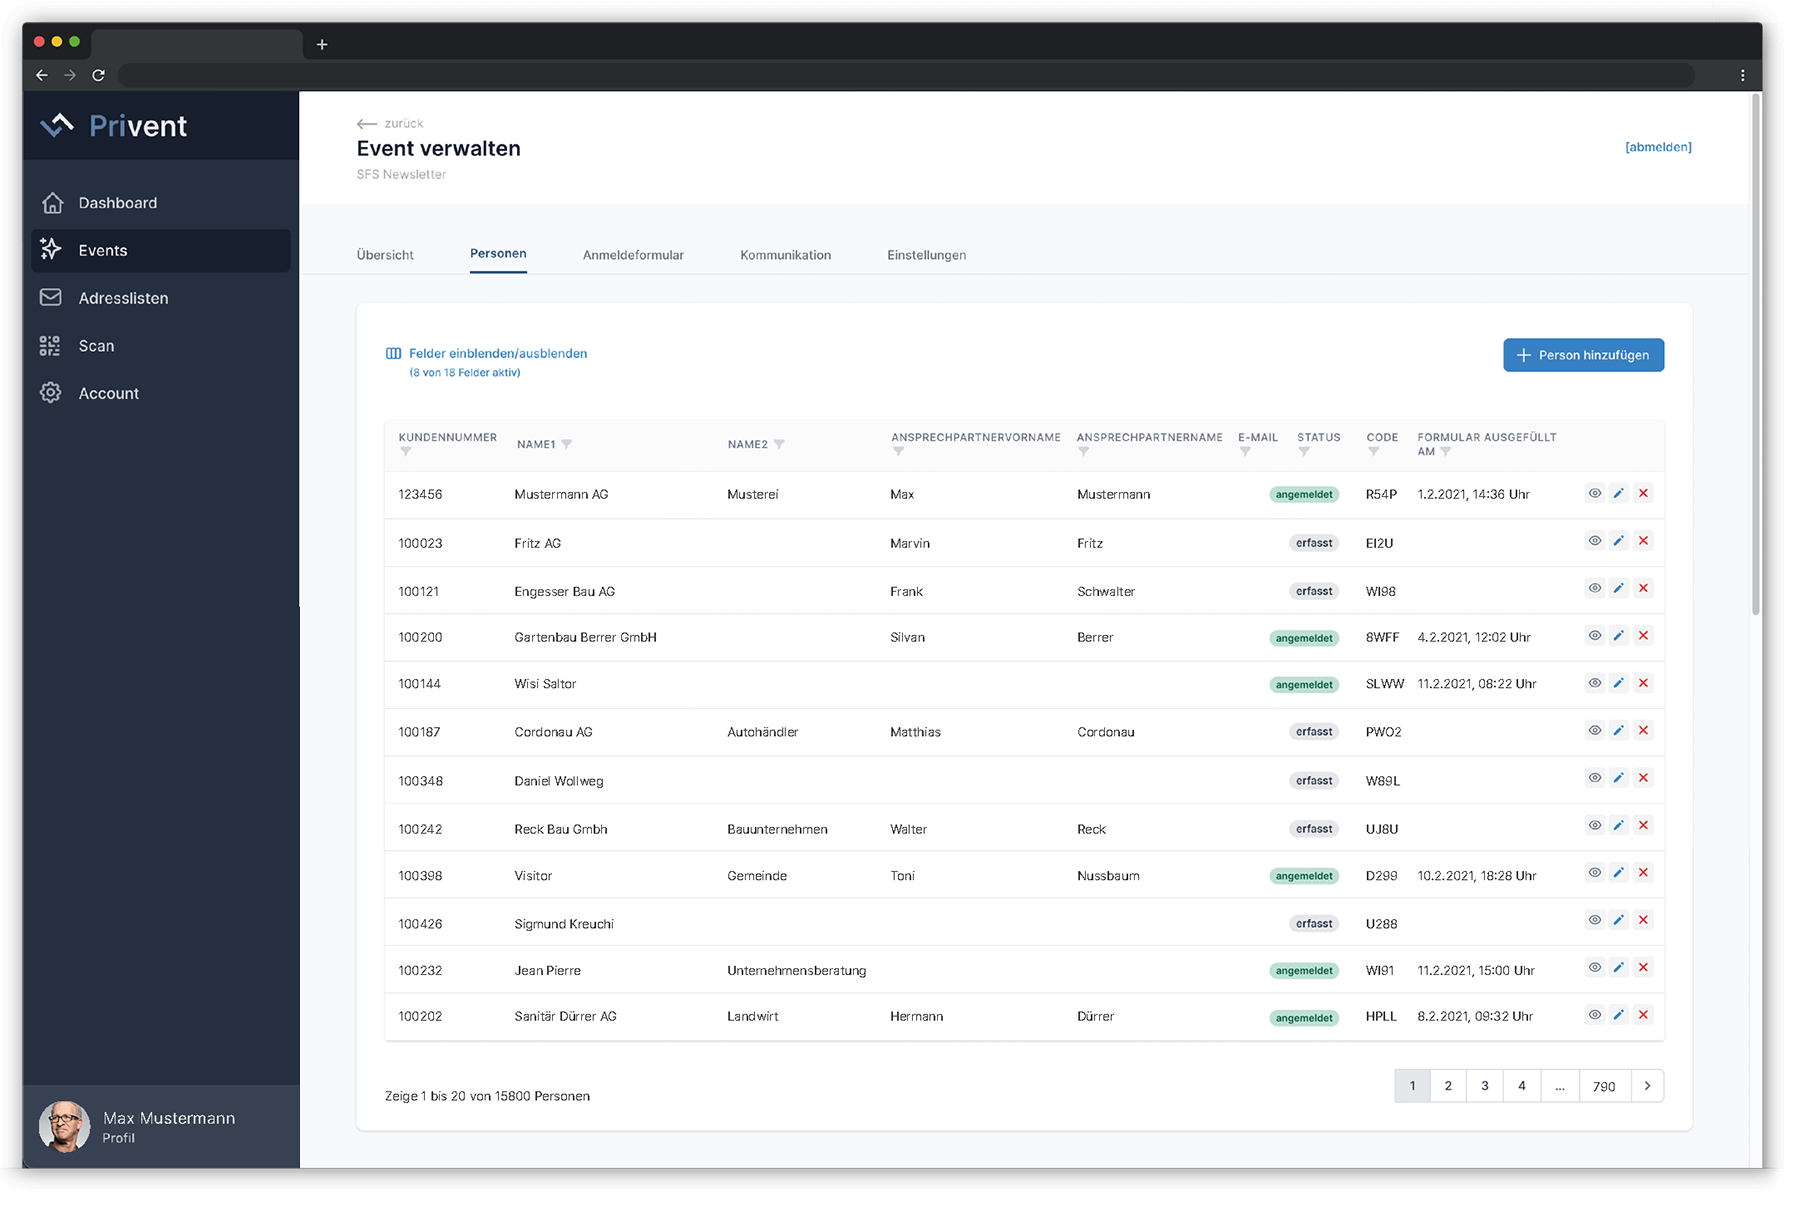This screenshot has height=1211, width=1800.
Task: View Wisi Saltor via eye icon
Action: tap(1595, 683)
